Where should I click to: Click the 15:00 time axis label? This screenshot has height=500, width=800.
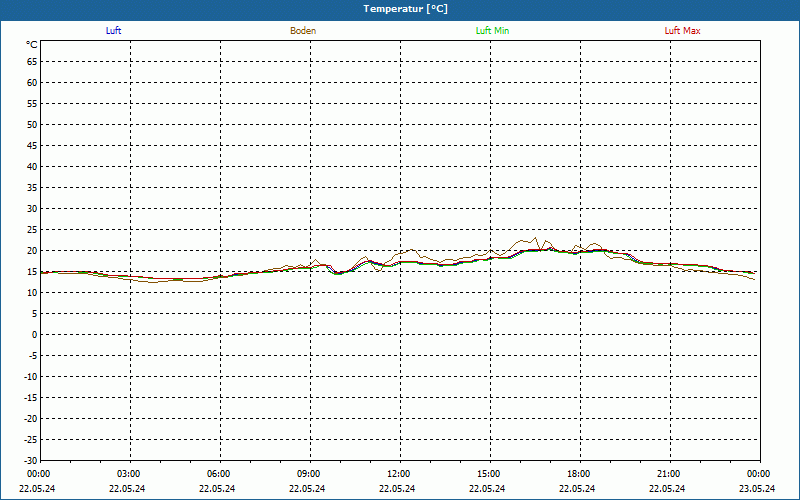tap(489, 474)
